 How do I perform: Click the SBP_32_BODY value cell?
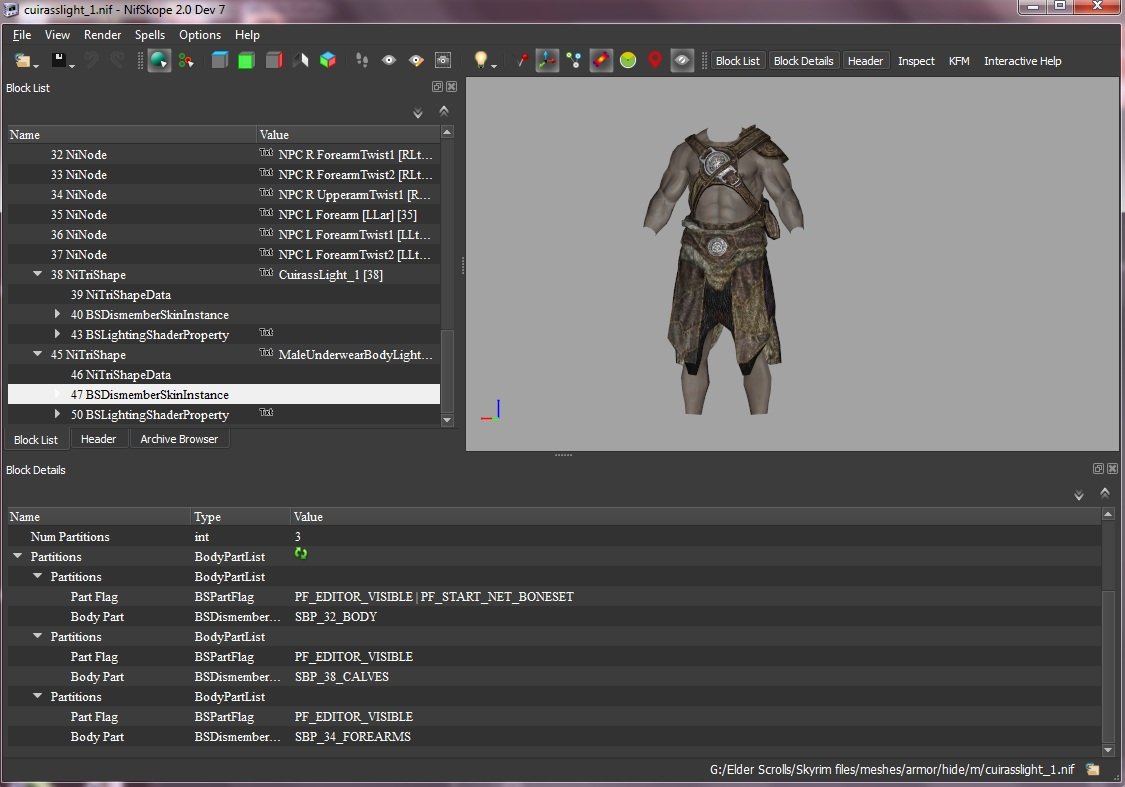336,616
